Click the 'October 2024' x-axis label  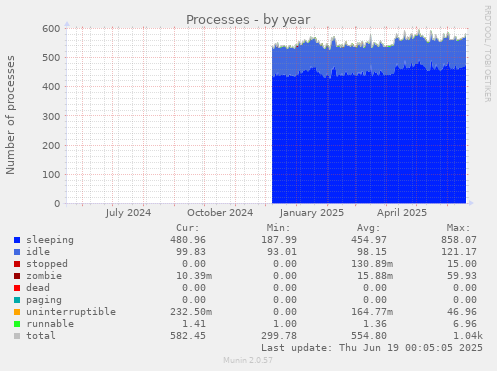click(220, 213)
